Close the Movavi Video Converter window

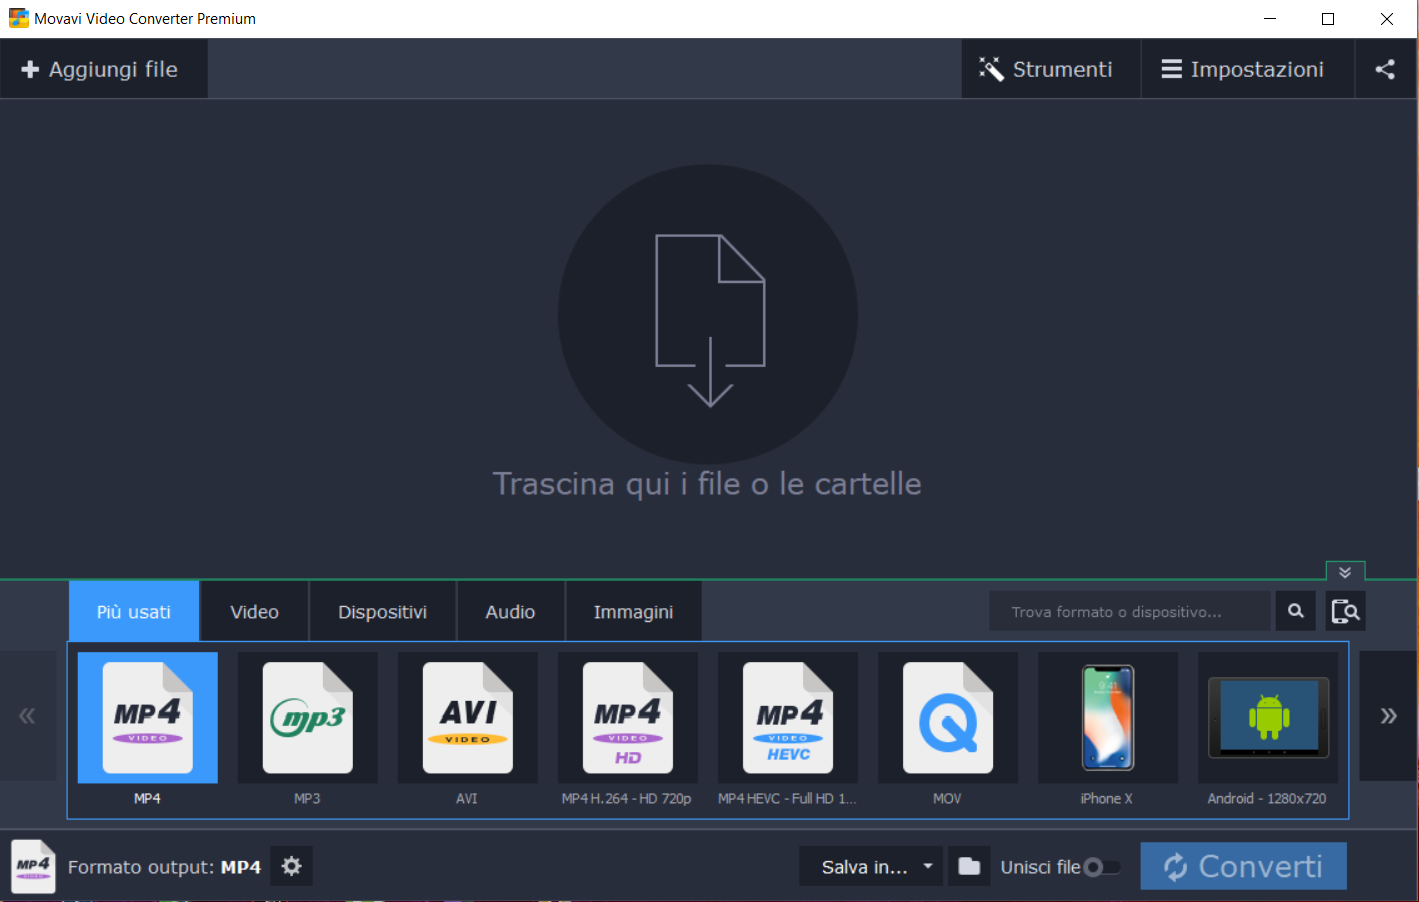(1387, 19)
